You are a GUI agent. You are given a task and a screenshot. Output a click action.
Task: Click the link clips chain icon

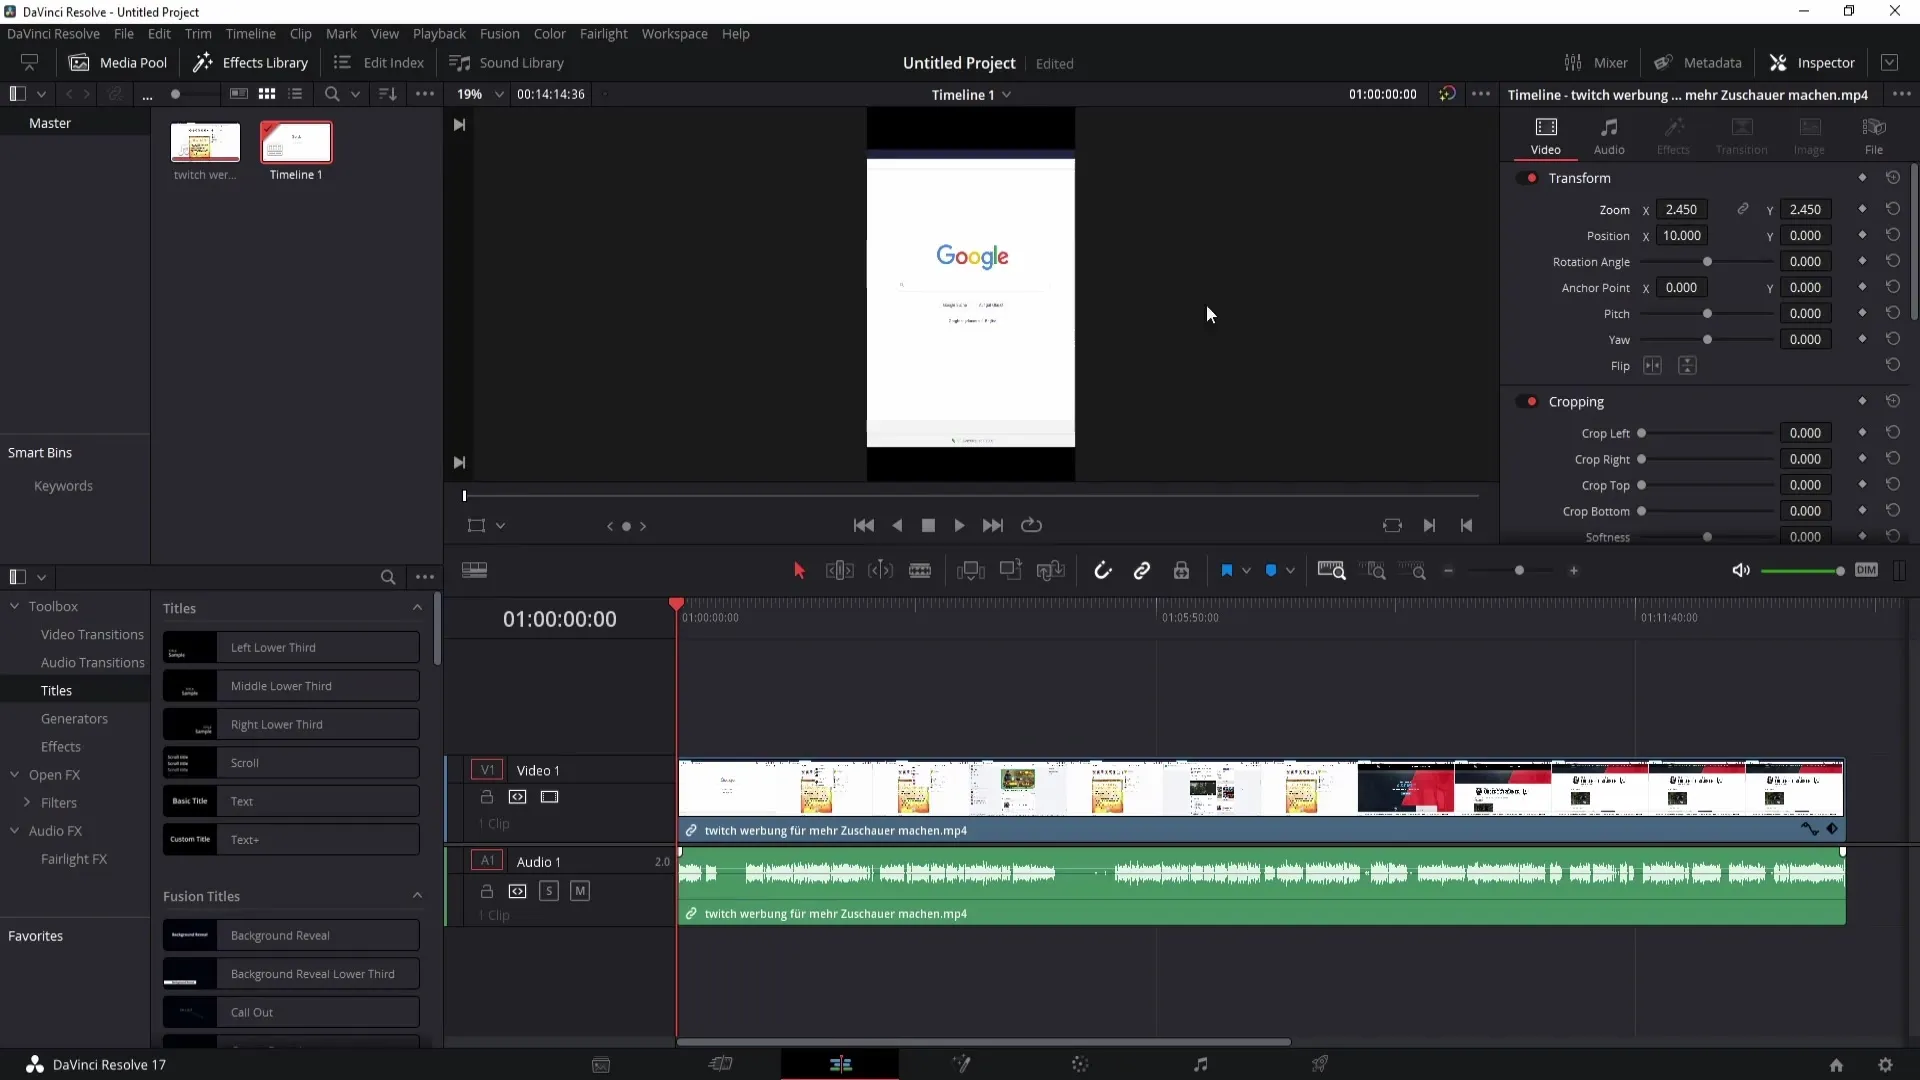[x=1142, y=570]
